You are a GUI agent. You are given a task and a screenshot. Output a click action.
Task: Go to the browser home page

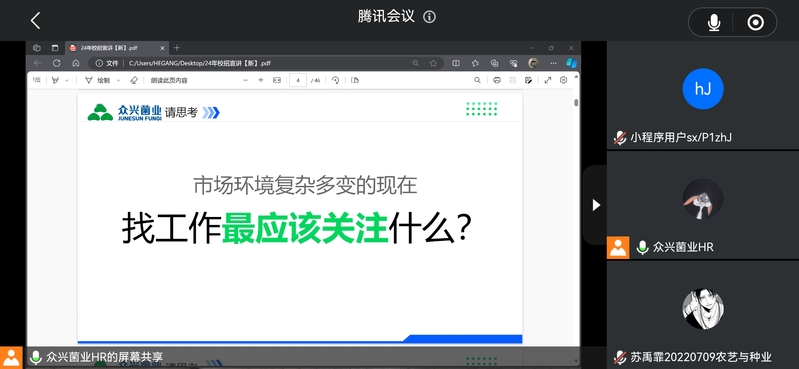point(75,63)
